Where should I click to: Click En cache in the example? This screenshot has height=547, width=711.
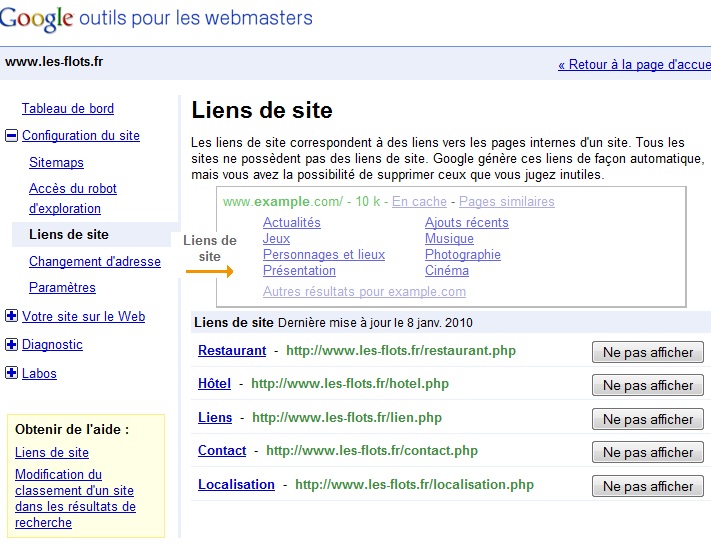click(419, 201)
